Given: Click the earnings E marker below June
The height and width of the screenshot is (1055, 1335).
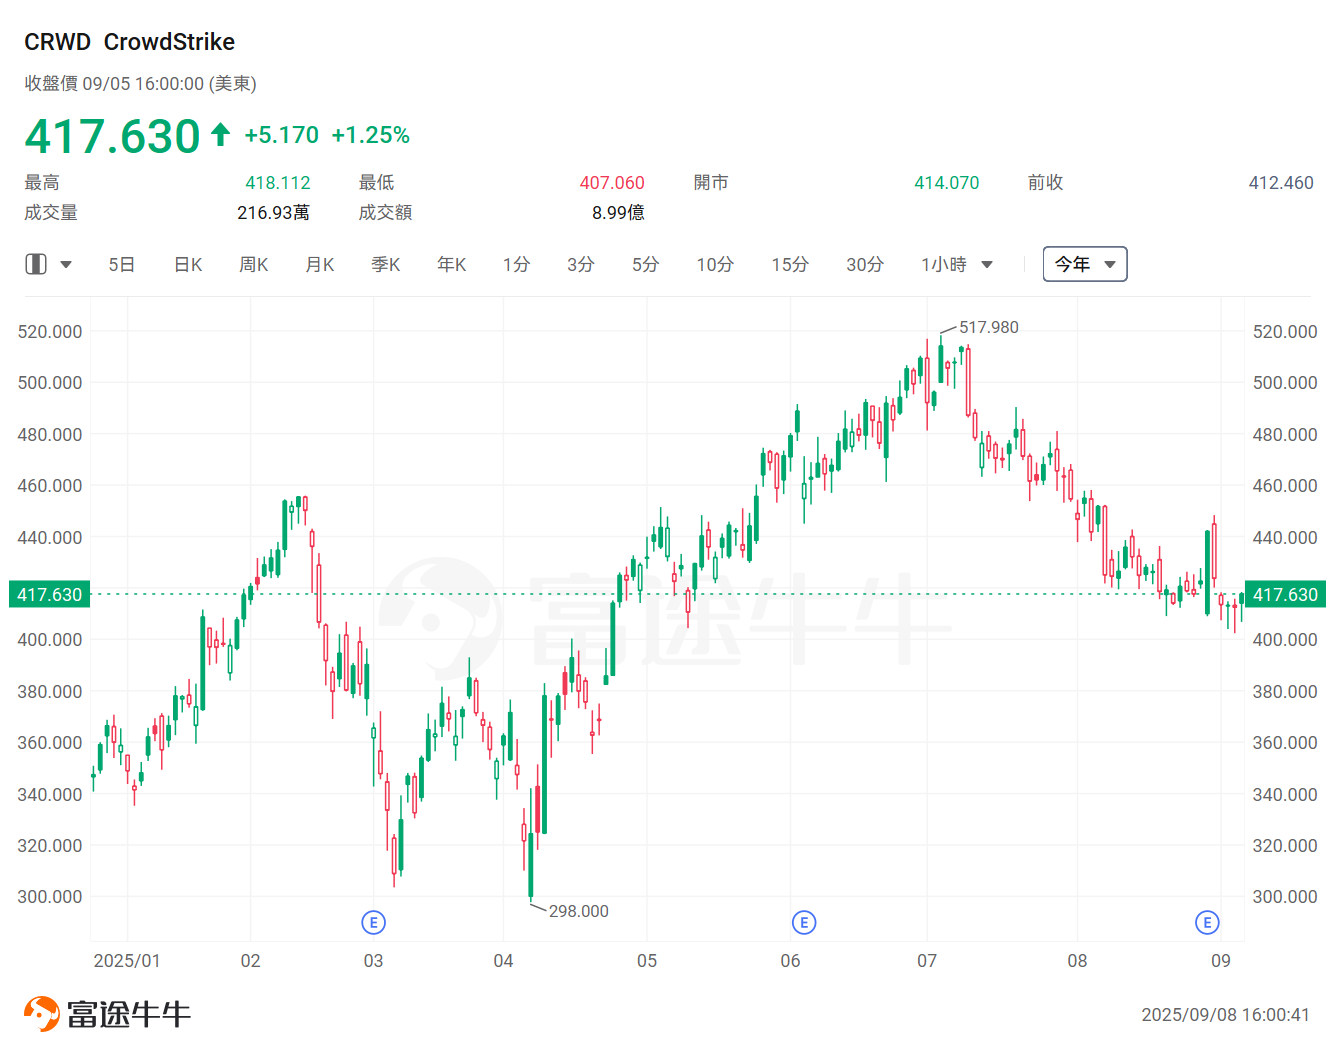Looking at the screenshot, I should pos(803,922).
